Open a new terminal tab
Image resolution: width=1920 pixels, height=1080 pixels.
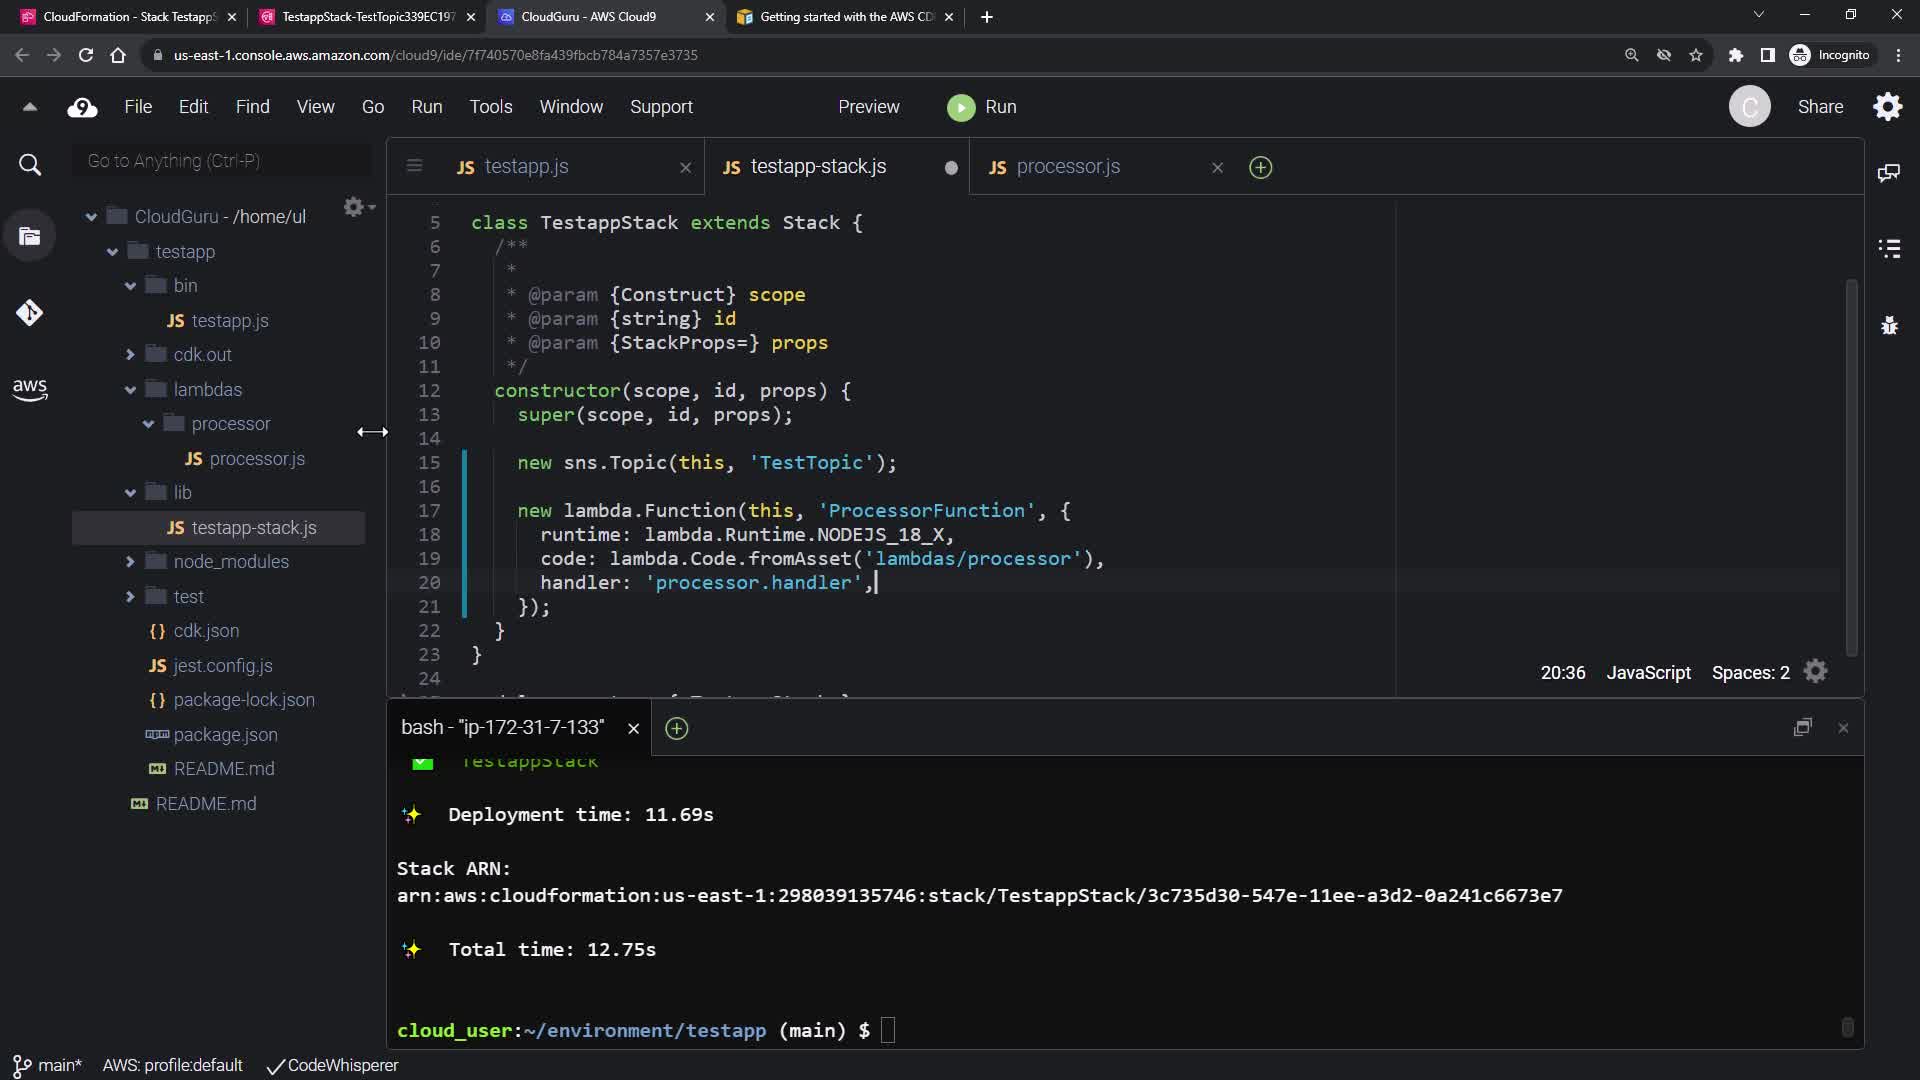(x=676, y=729)
